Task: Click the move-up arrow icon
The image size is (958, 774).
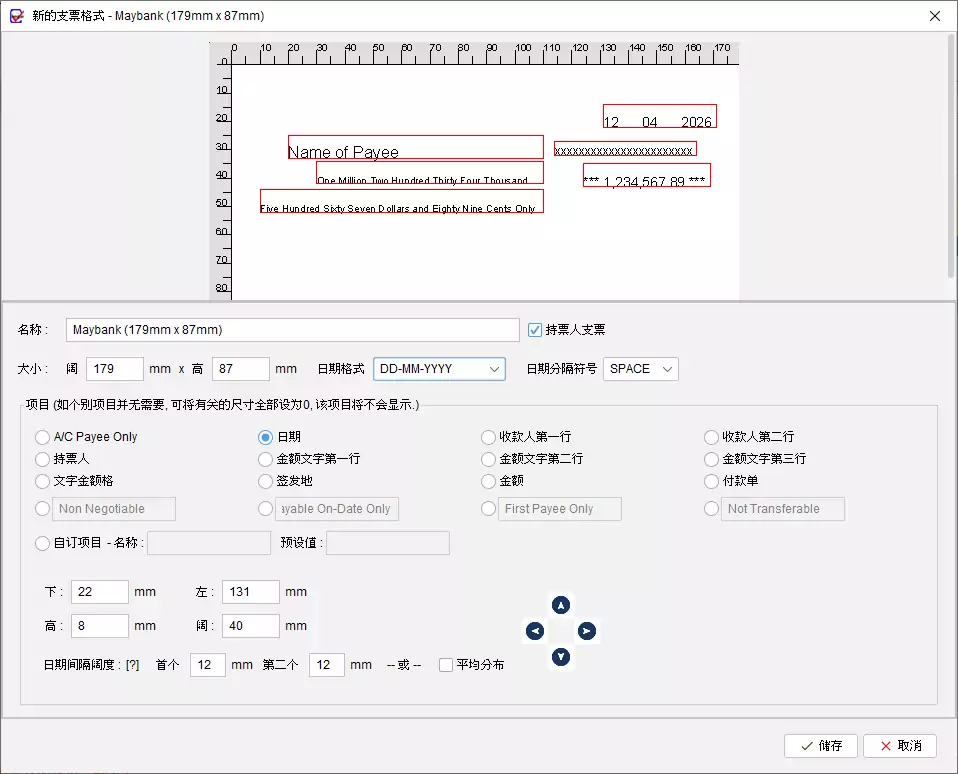Action: pyautogui.click(x=560, y=605)
